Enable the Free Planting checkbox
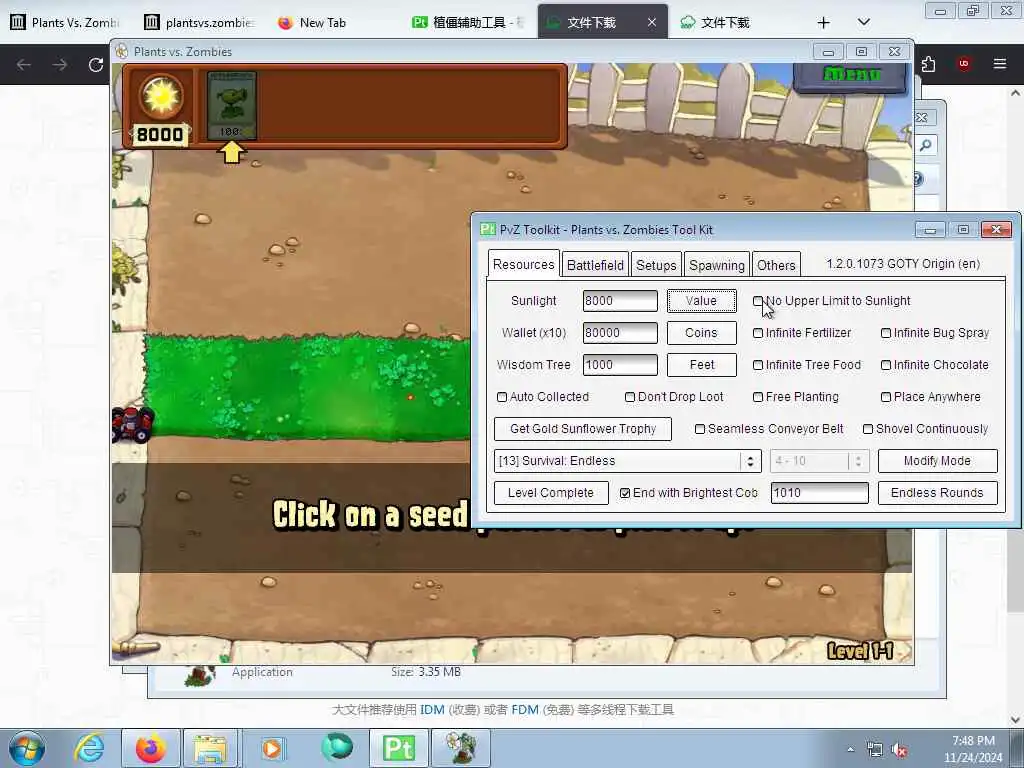This screenshot has width=1024, height=768. (x=758, y=397)
